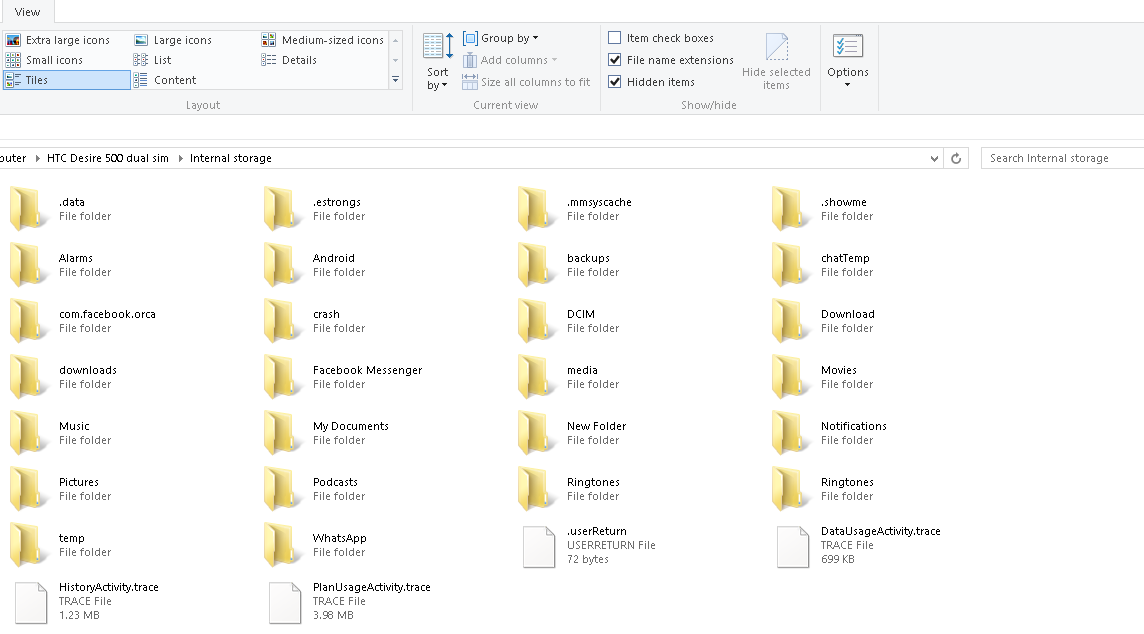Choose Content layout option
Image resolution: width=1144 pixels, height=634 pixels.
click(165, 80)
